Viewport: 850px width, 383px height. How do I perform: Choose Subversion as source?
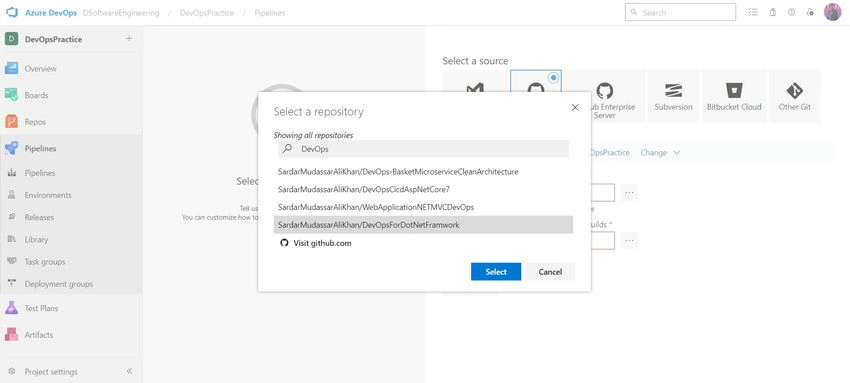[x=673, y=96]
